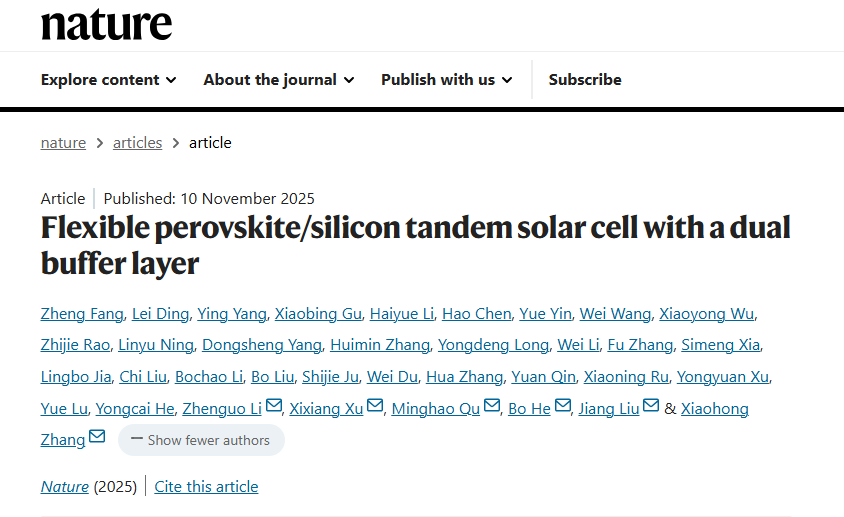Click envelope icon next to Jiang Liu
The width and height of the screenshot is (844, 517).
[x=651, y=406]
